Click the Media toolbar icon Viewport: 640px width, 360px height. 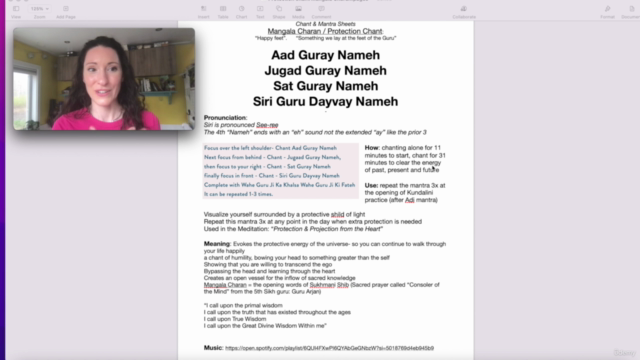coord(298,9)
